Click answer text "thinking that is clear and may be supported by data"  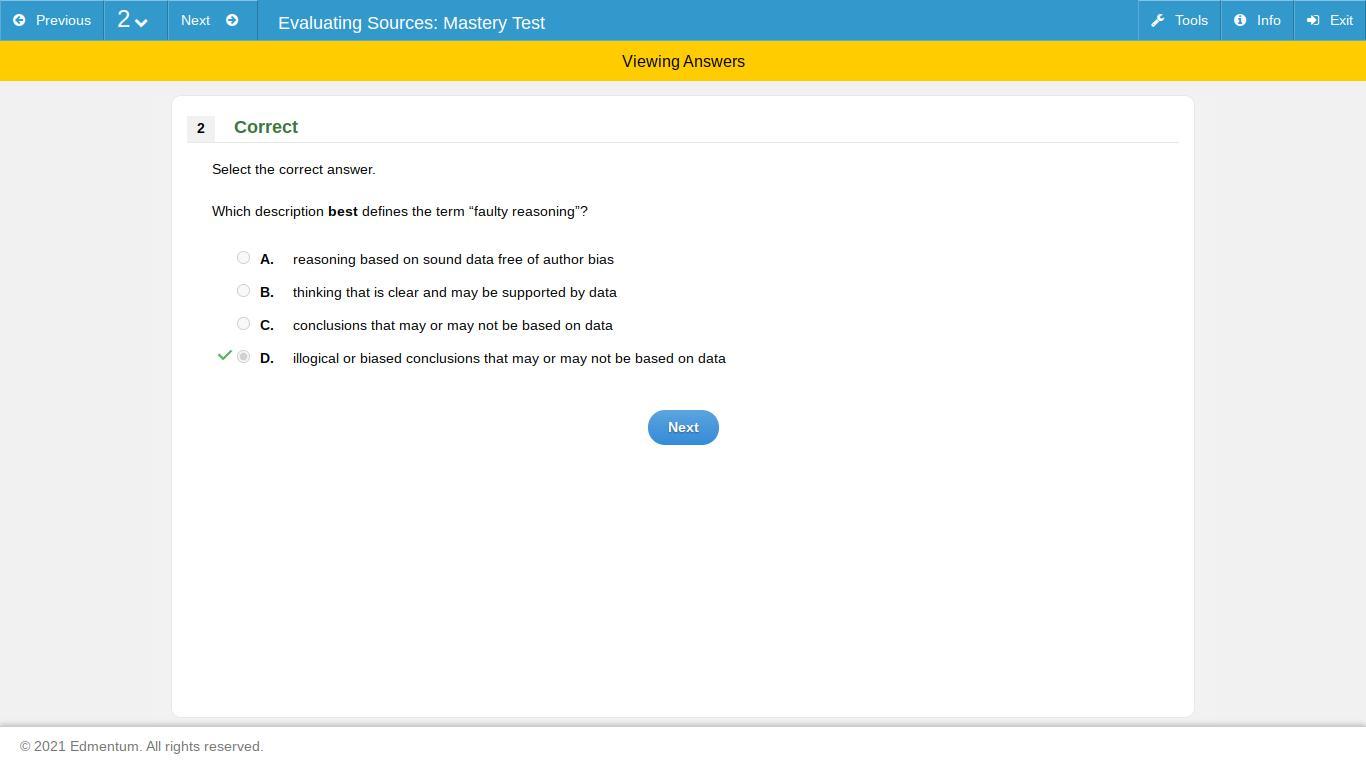[x=455, y=292]
